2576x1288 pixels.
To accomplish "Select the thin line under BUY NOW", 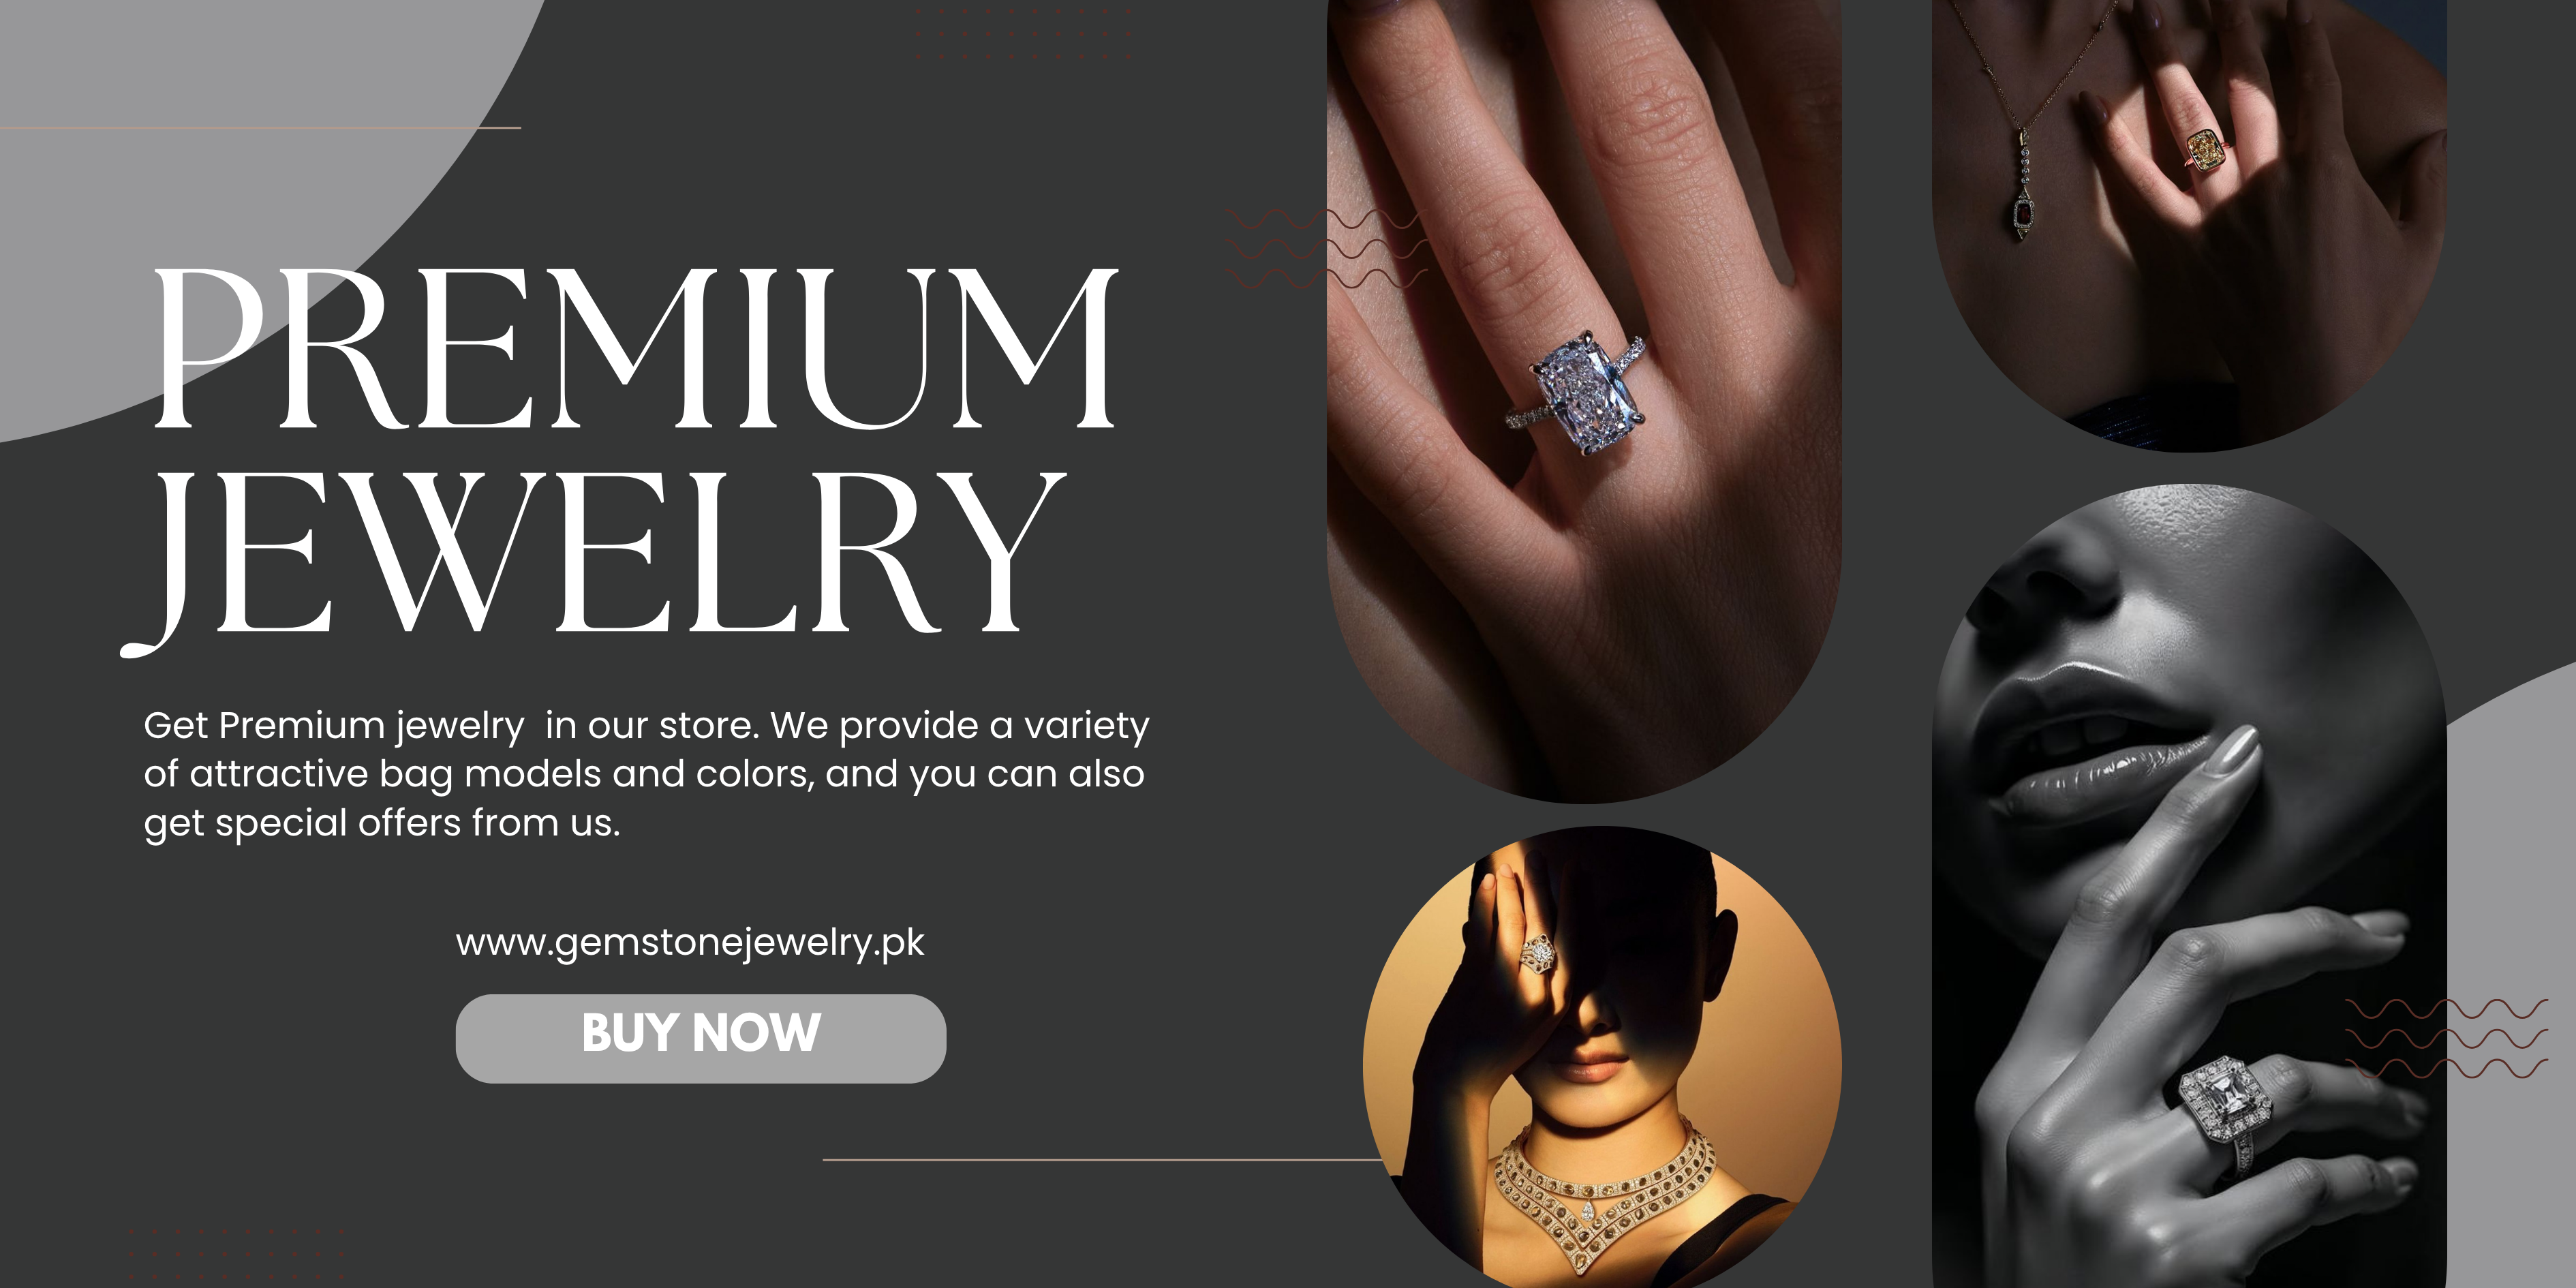I will pos(1102,1160).
